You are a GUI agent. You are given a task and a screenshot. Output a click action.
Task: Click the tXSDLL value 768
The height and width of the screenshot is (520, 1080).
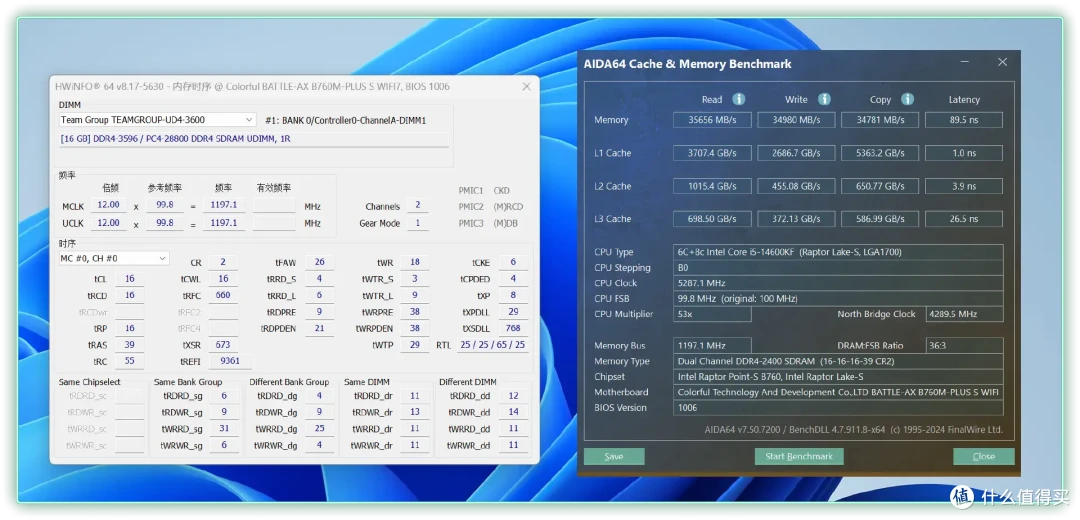(513, 329)
